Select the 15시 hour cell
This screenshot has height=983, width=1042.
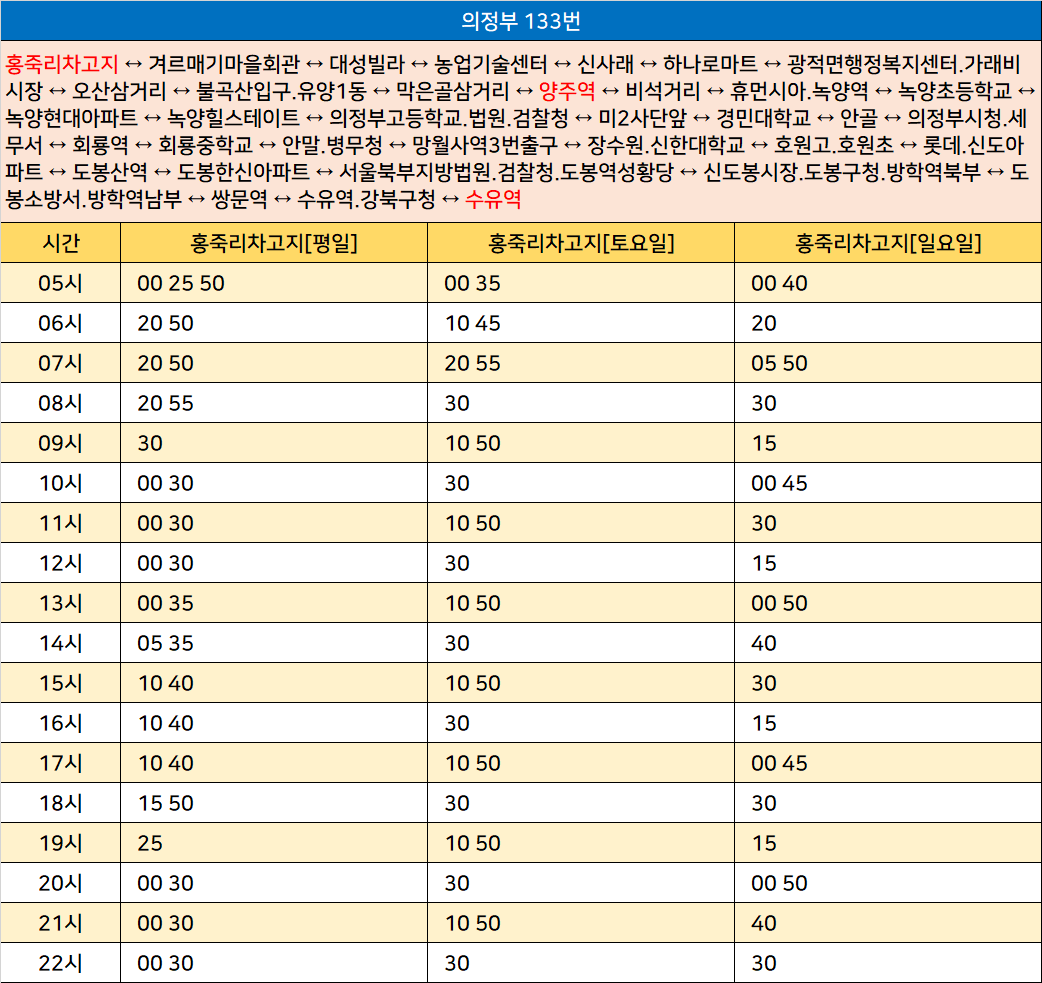tap(60, 683)
